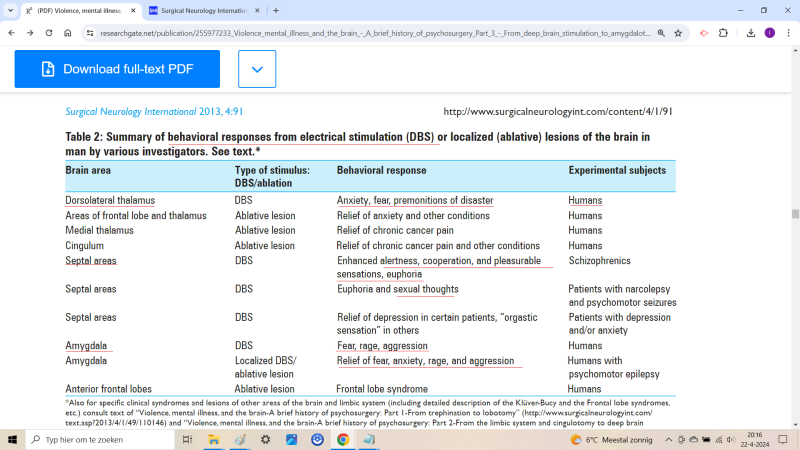Select the Cingulum cell
The image size is (800, 450).
(84, 246)
